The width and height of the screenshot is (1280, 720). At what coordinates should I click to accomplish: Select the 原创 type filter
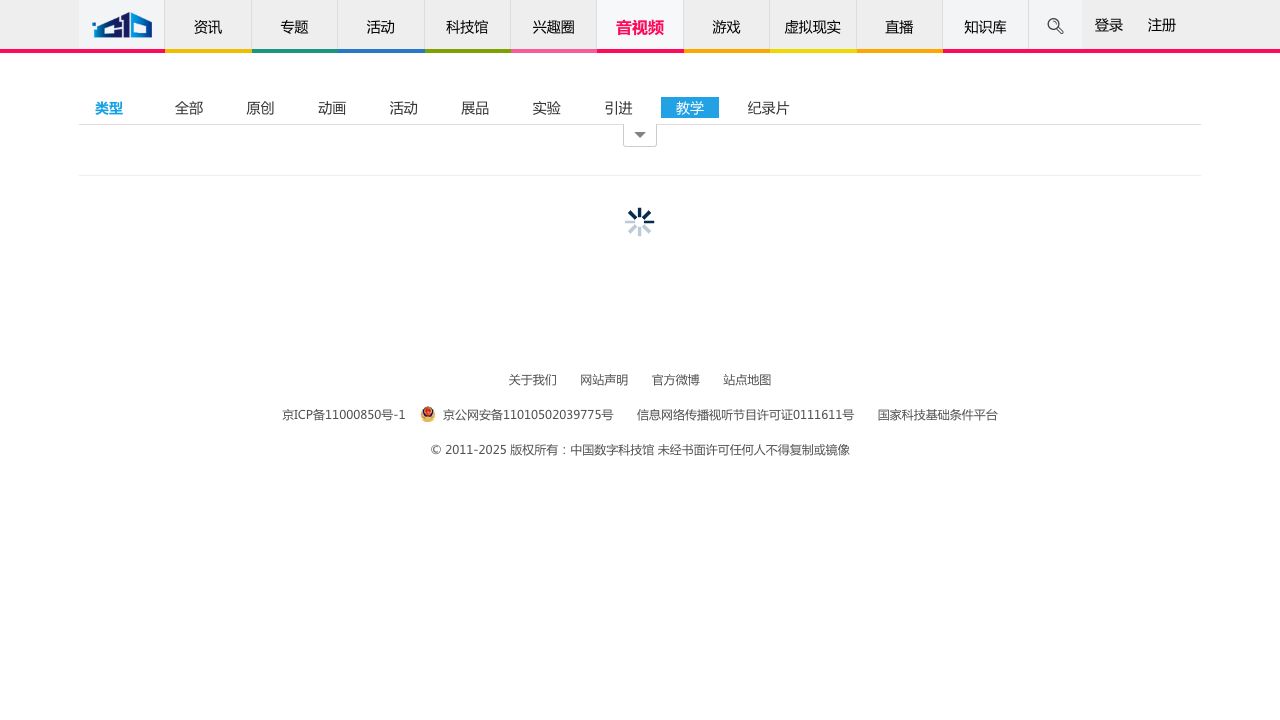(x=260, y=108)
